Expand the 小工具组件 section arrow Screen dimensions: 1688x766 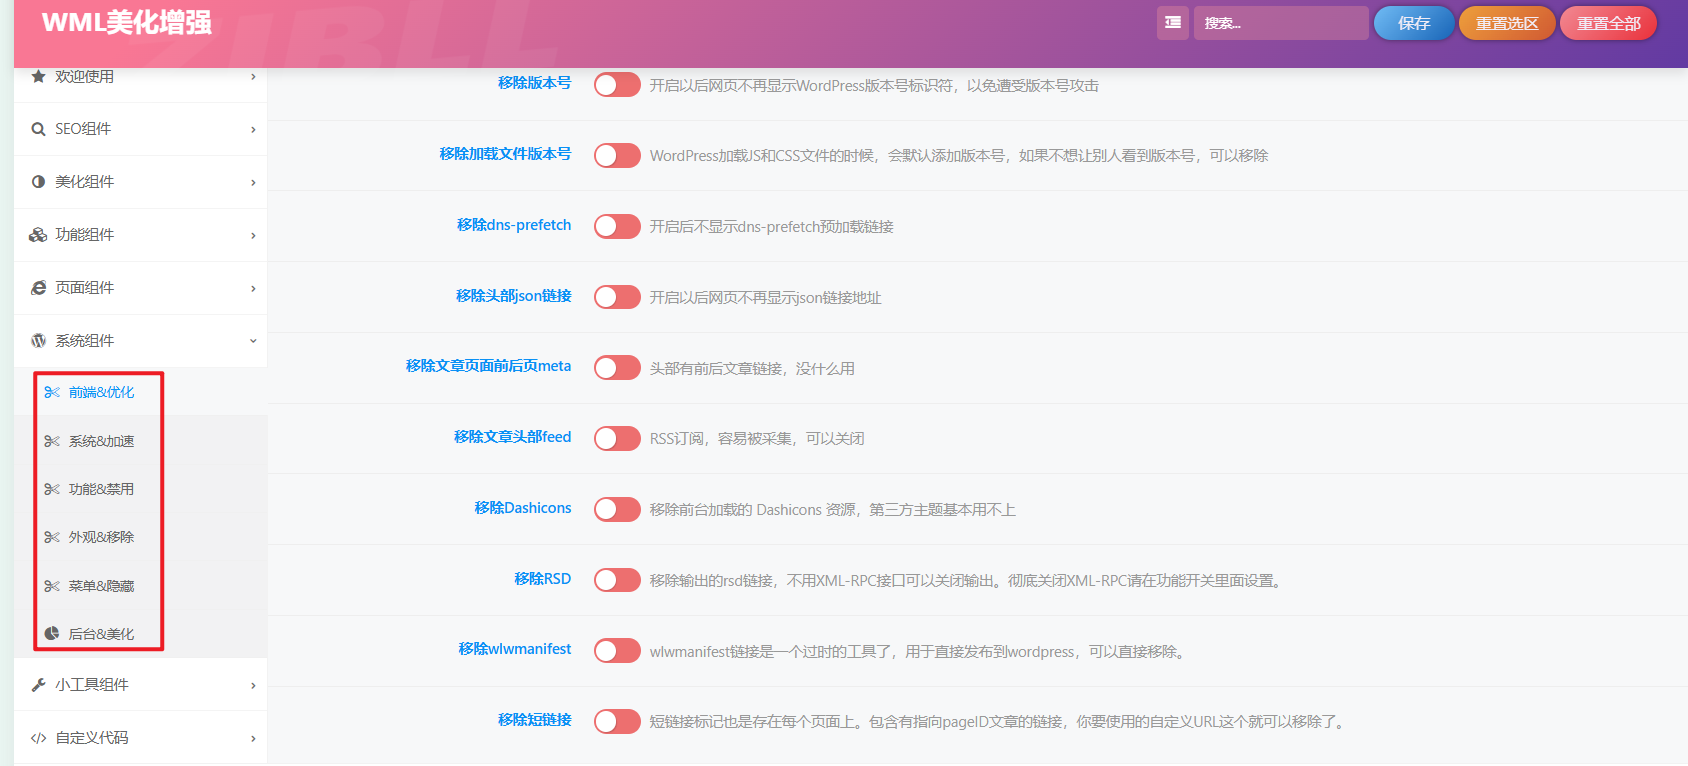pyautogui.click(x=253, y=685)
